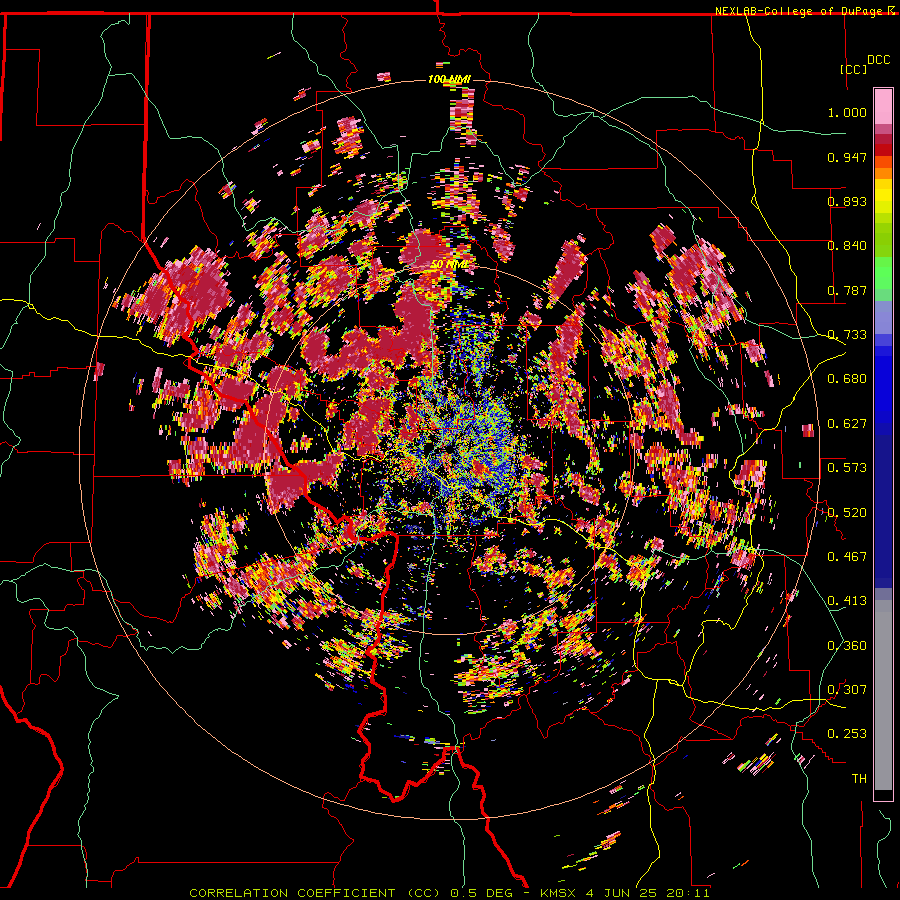Select the 0.413 scale value
Image resolution: width=900 pixels, height=900 pixels.
pyautogui.click(x=847, y=601)
